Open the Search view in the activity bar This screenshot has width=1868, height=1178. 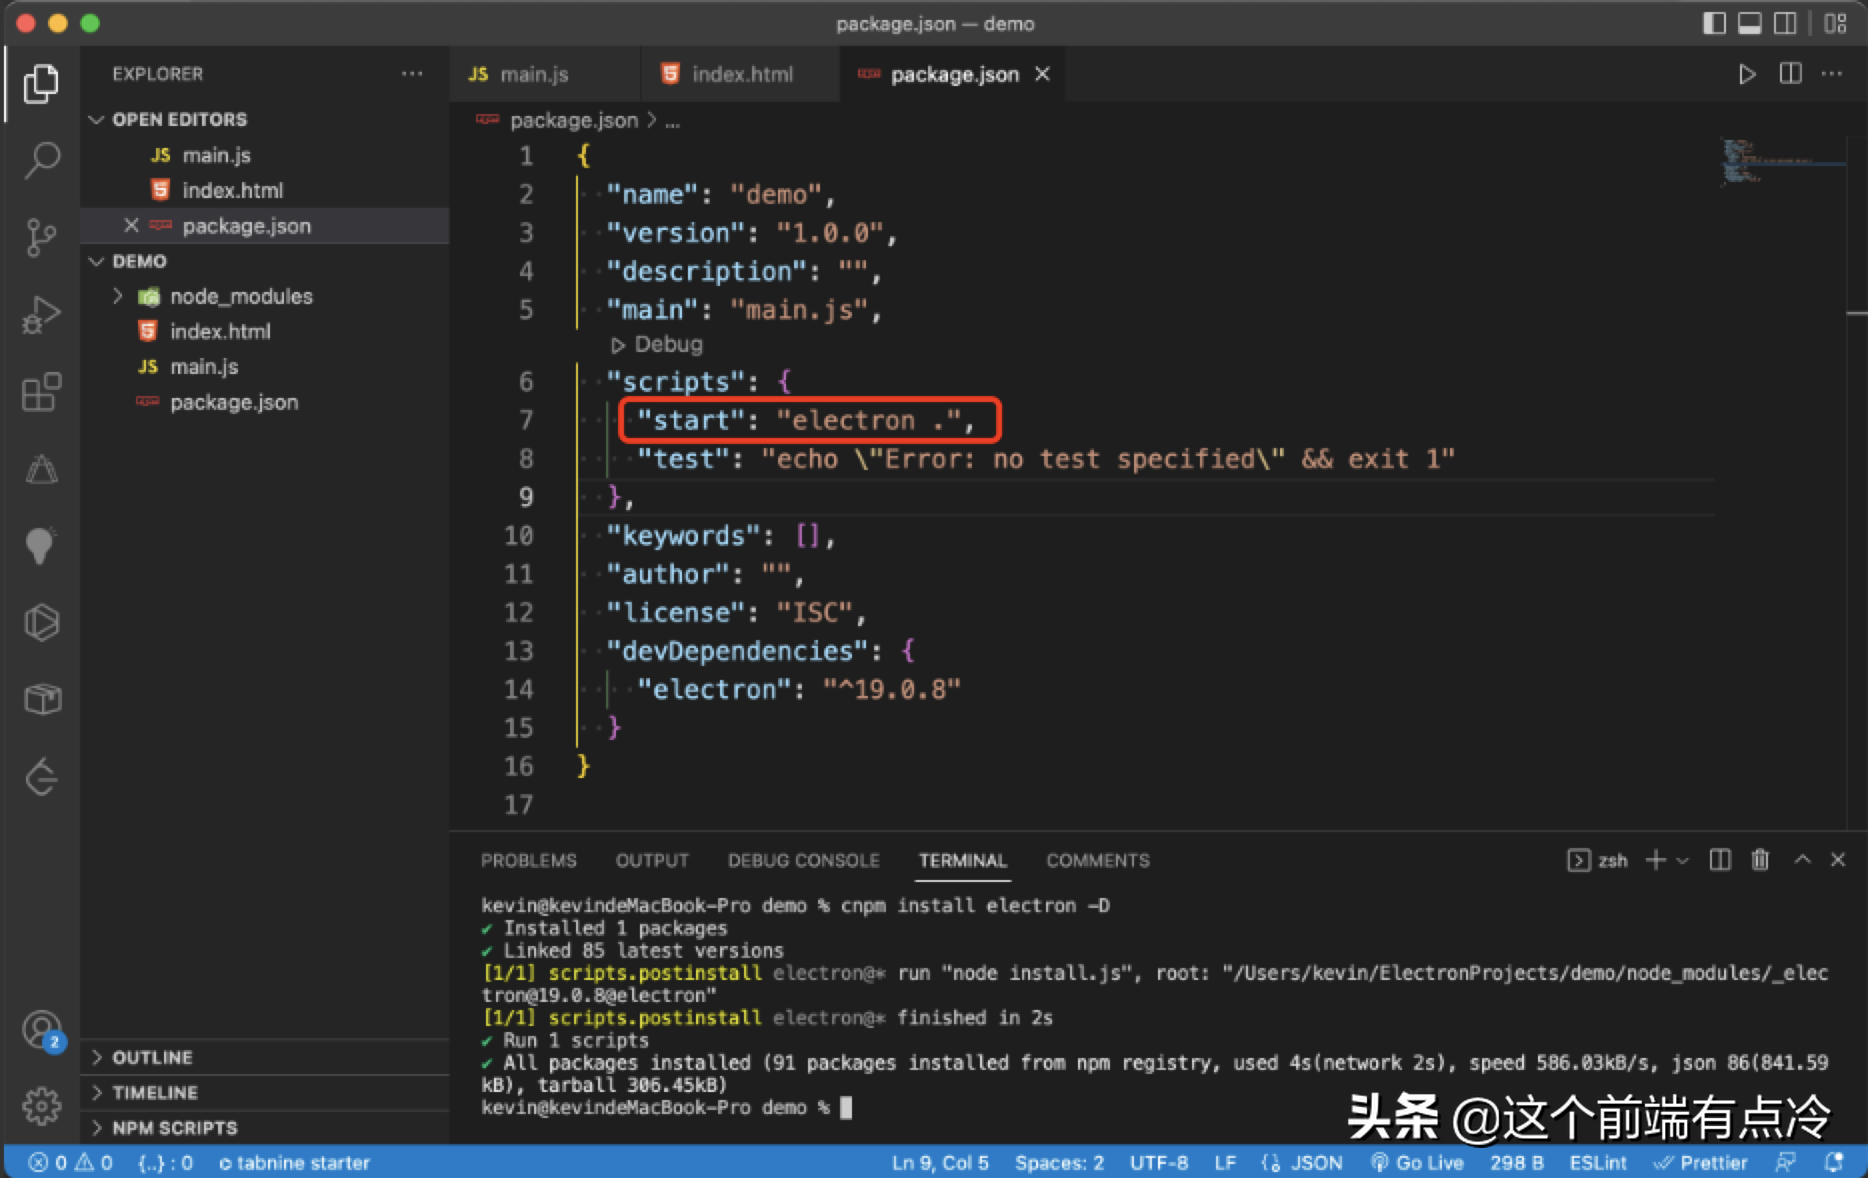pos(41,160)
